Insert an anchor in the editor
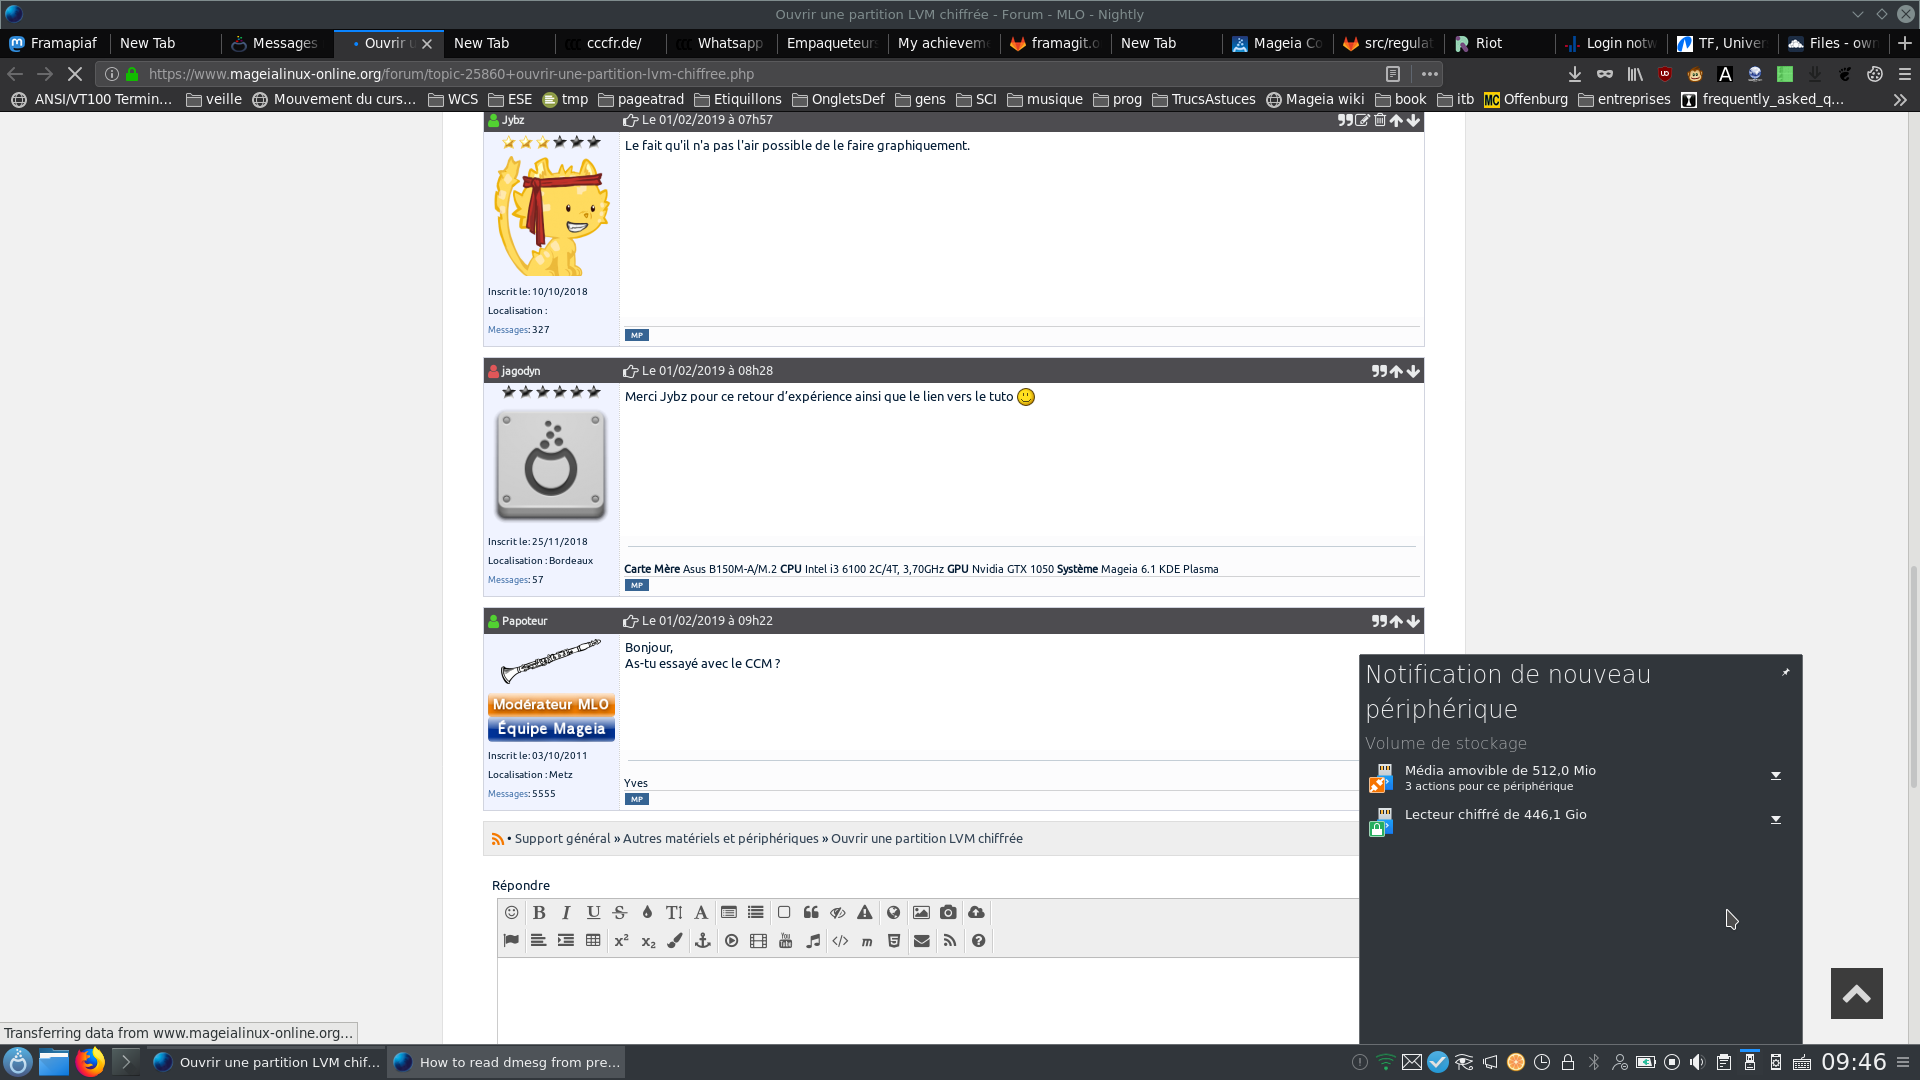This screenshot has width=1920, height=1080. click(x=703, y=941)
